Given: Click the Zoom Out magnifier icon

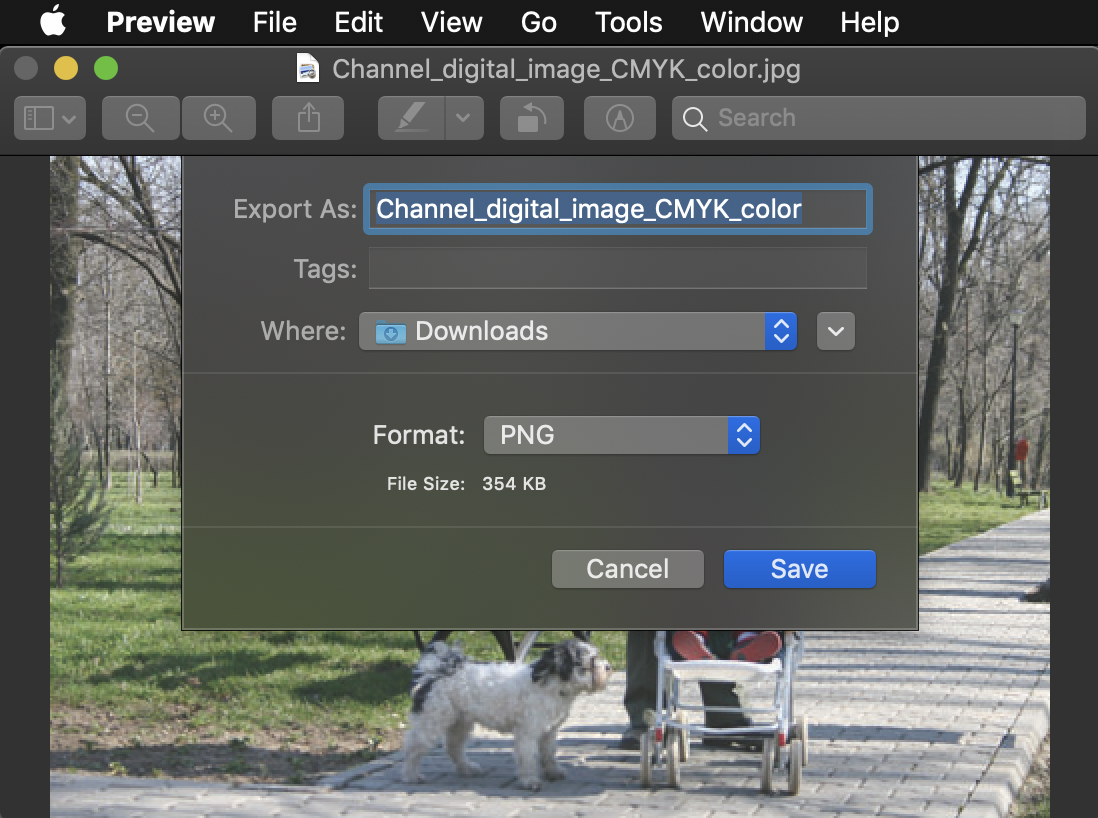Looking at the screenshot, I should (140, 118).
